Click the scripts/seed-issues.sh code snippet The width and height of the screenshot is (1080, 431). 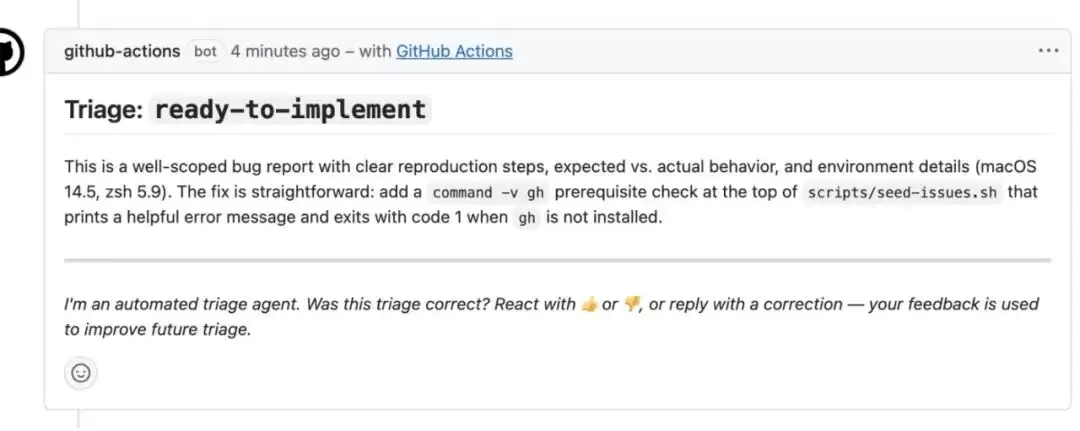tap(902, 193)
